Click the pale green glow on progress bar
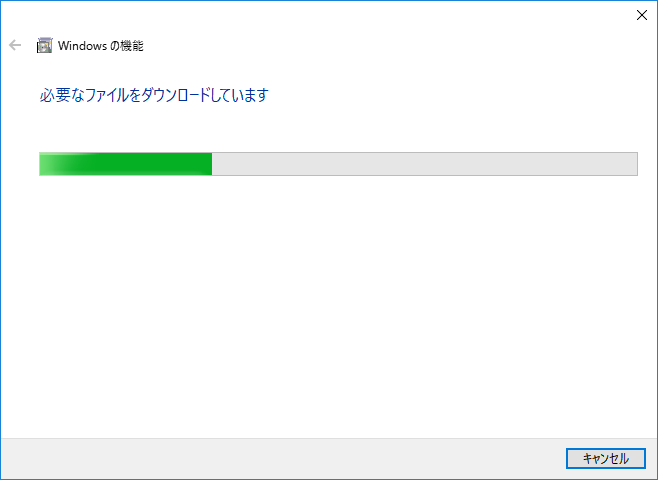This screenshot has height=480, width=658. 55,164
